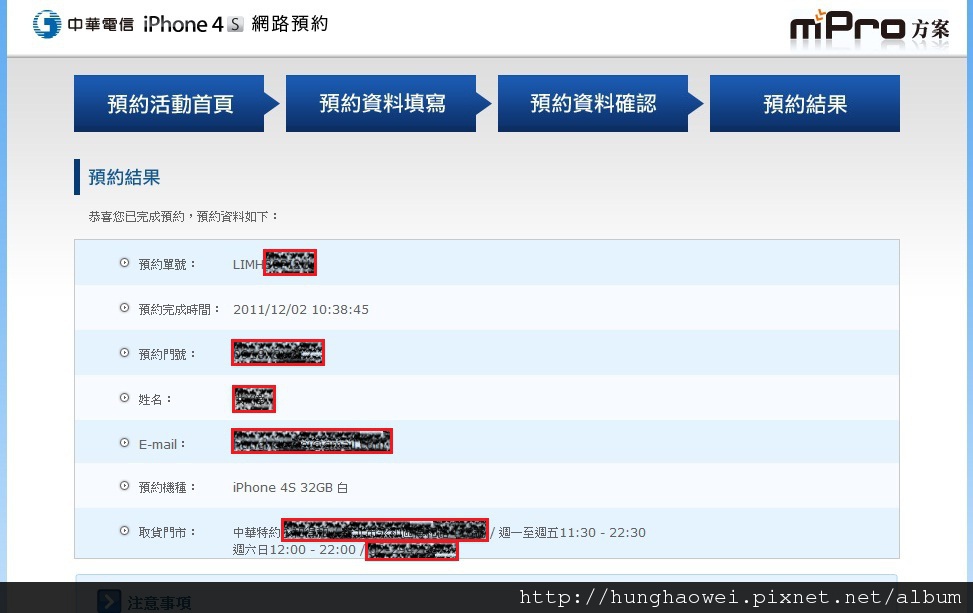
Task: Click the 預約門號 label
Action: [x=167, y=354]
